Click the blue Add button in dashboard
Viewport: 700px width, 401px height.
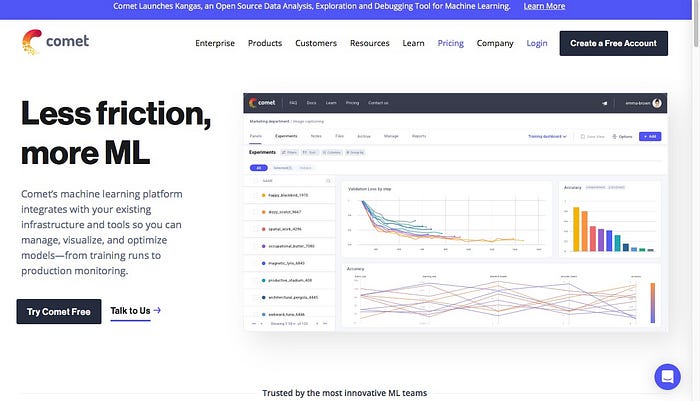[x=650, y=136]
